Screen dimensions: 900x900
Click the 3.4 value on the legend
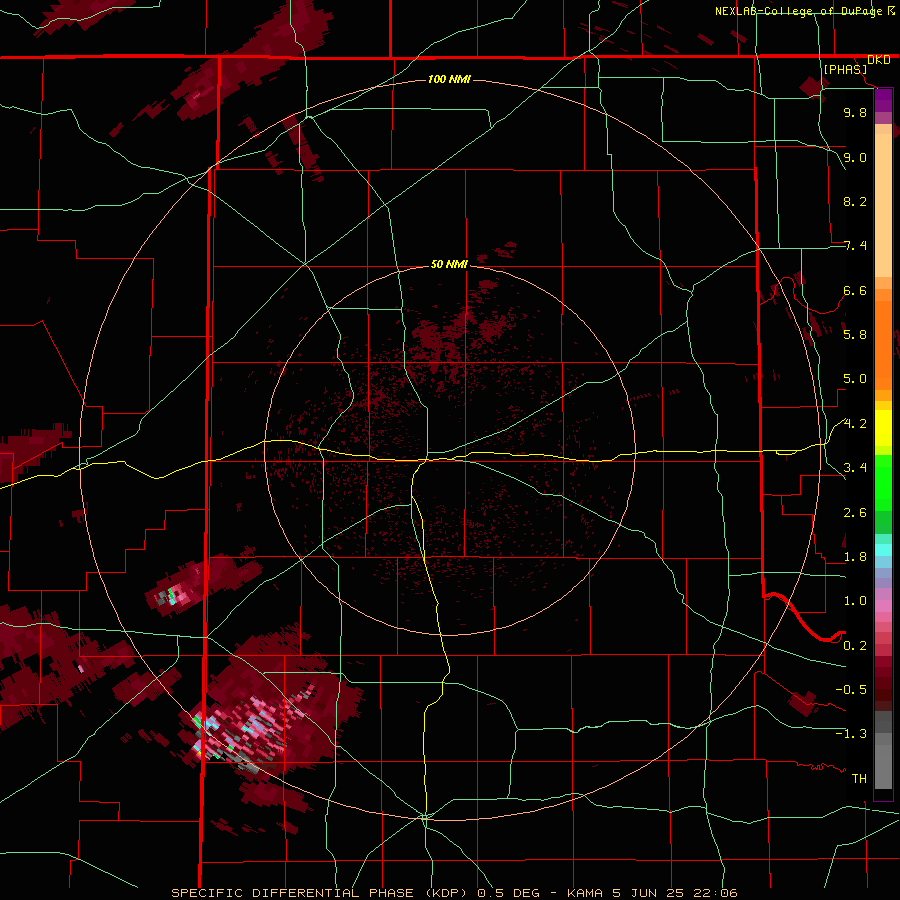[x=855, y=467]
